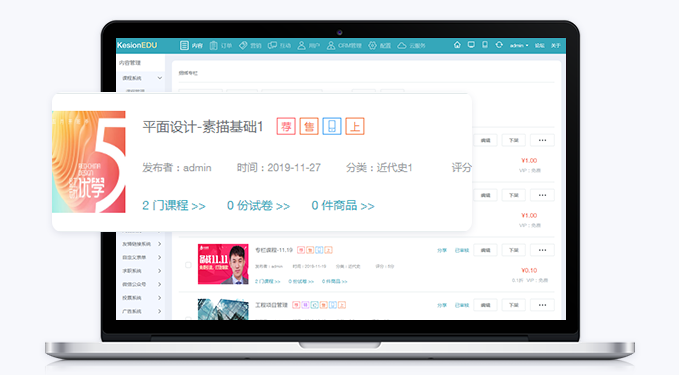Screen dimensions: 679x375
Task: Open the 关于 link in the header
Action: pyautogui.click(x=556, y=45)
